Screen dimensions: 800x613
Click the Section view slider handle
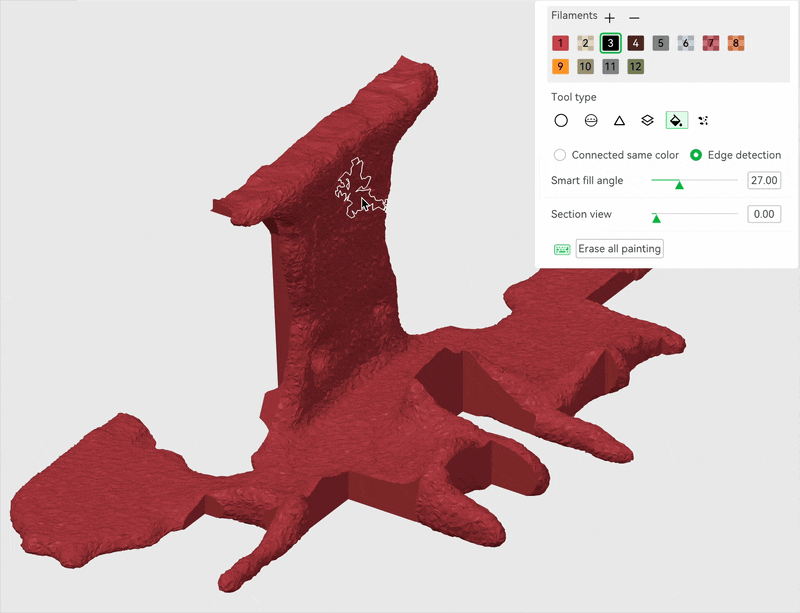point(656,216)
